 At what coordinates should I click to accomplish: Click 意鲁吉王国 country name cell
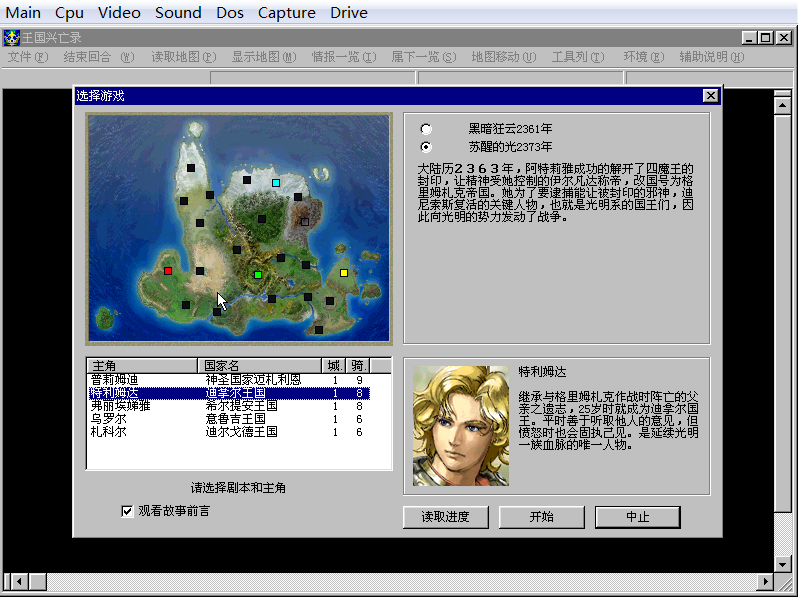pyautogui.click(x=235, y=419)
